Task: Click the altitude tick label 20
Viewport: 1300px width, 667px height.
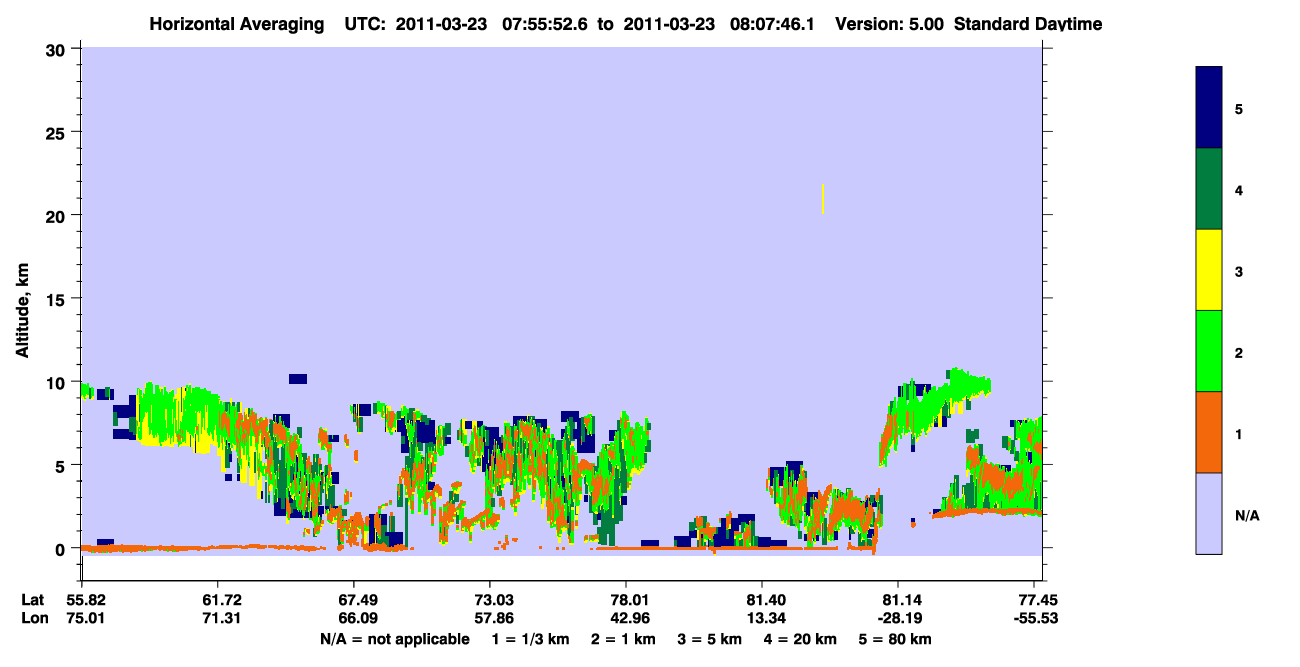Action: [57, 215]
